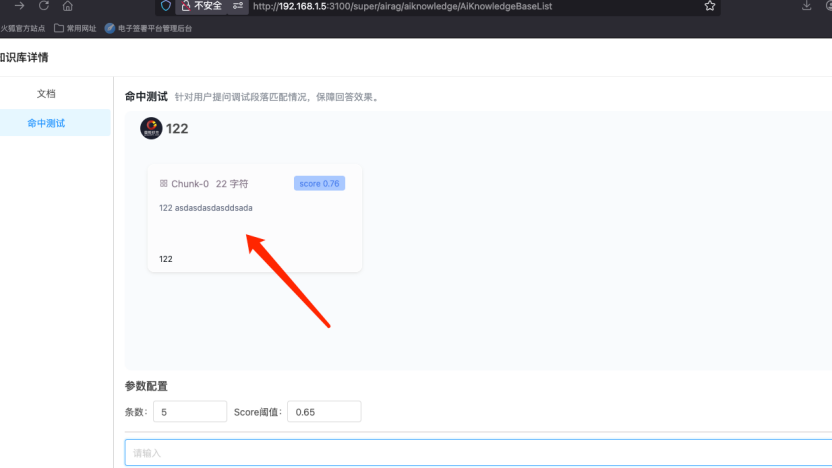Open the 常用网址 bookmarks folder
This screenshot has height=468, width=832.
point(74,29)
